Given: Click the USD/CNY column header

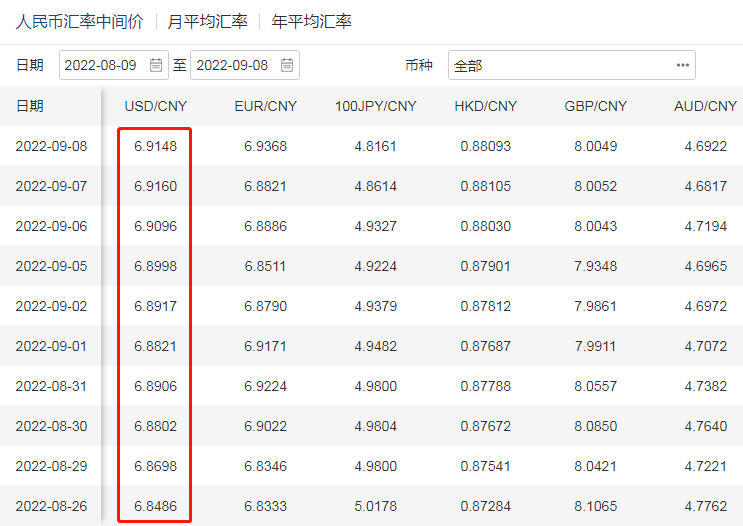Looking at the screenshot, I should pyautogui.click(x=155, y=106).
